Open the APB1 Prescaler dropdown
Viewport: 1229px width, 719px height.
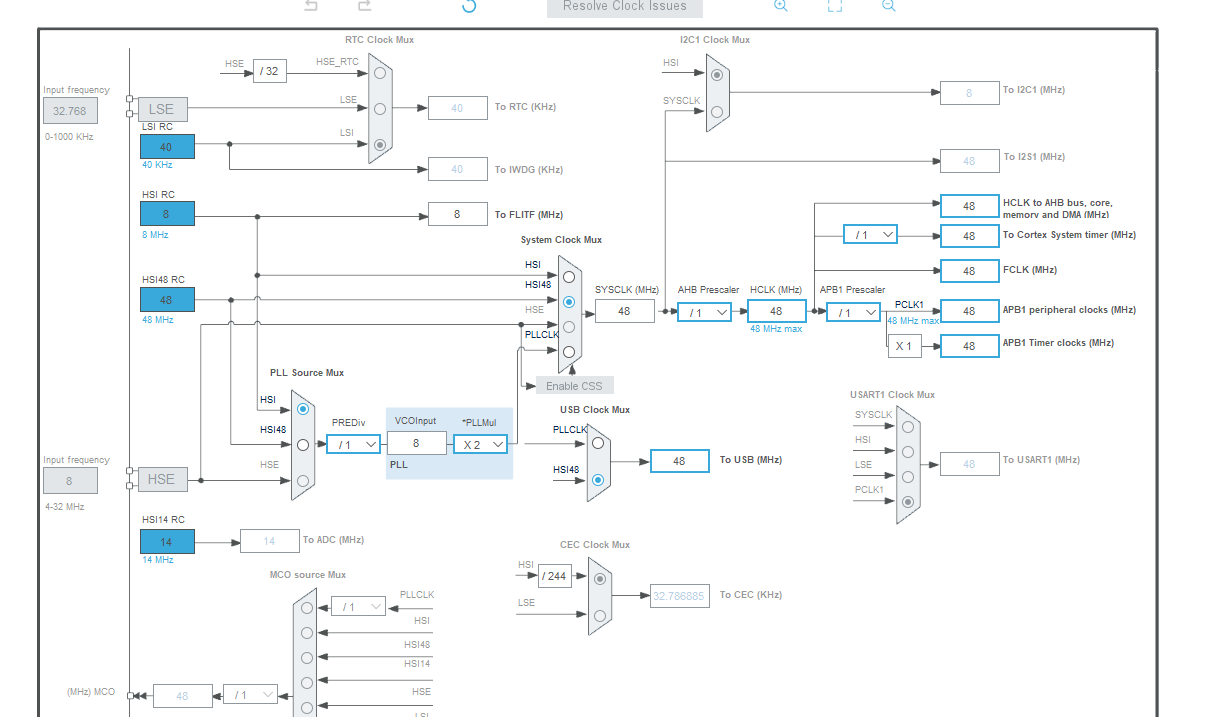[x=852, y=311]
